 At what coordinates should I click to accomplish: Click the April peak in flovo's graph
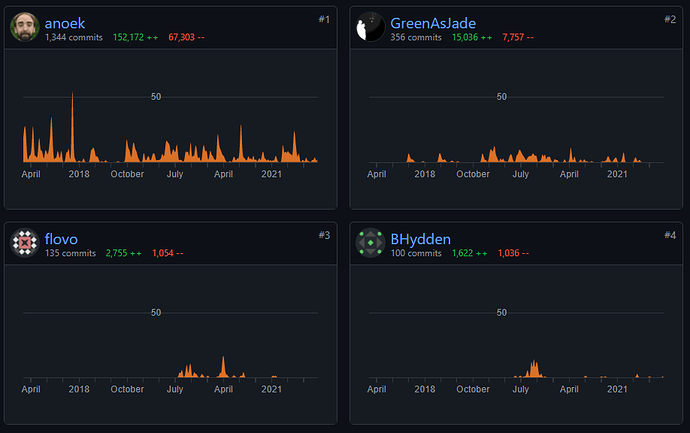pos(223,366)
